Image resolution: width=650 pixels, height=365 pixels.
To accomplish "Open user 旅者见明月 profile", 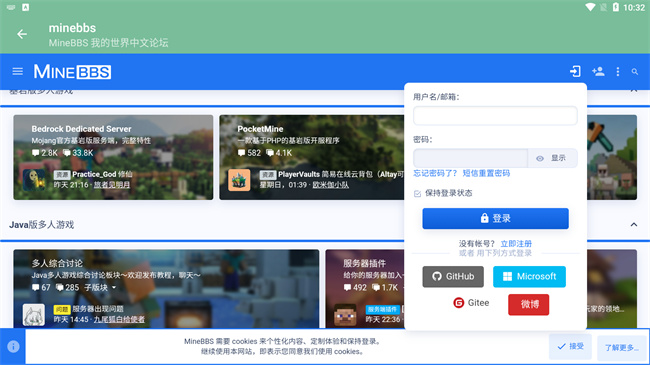I will pyautogui.click(x=112, y=185).
